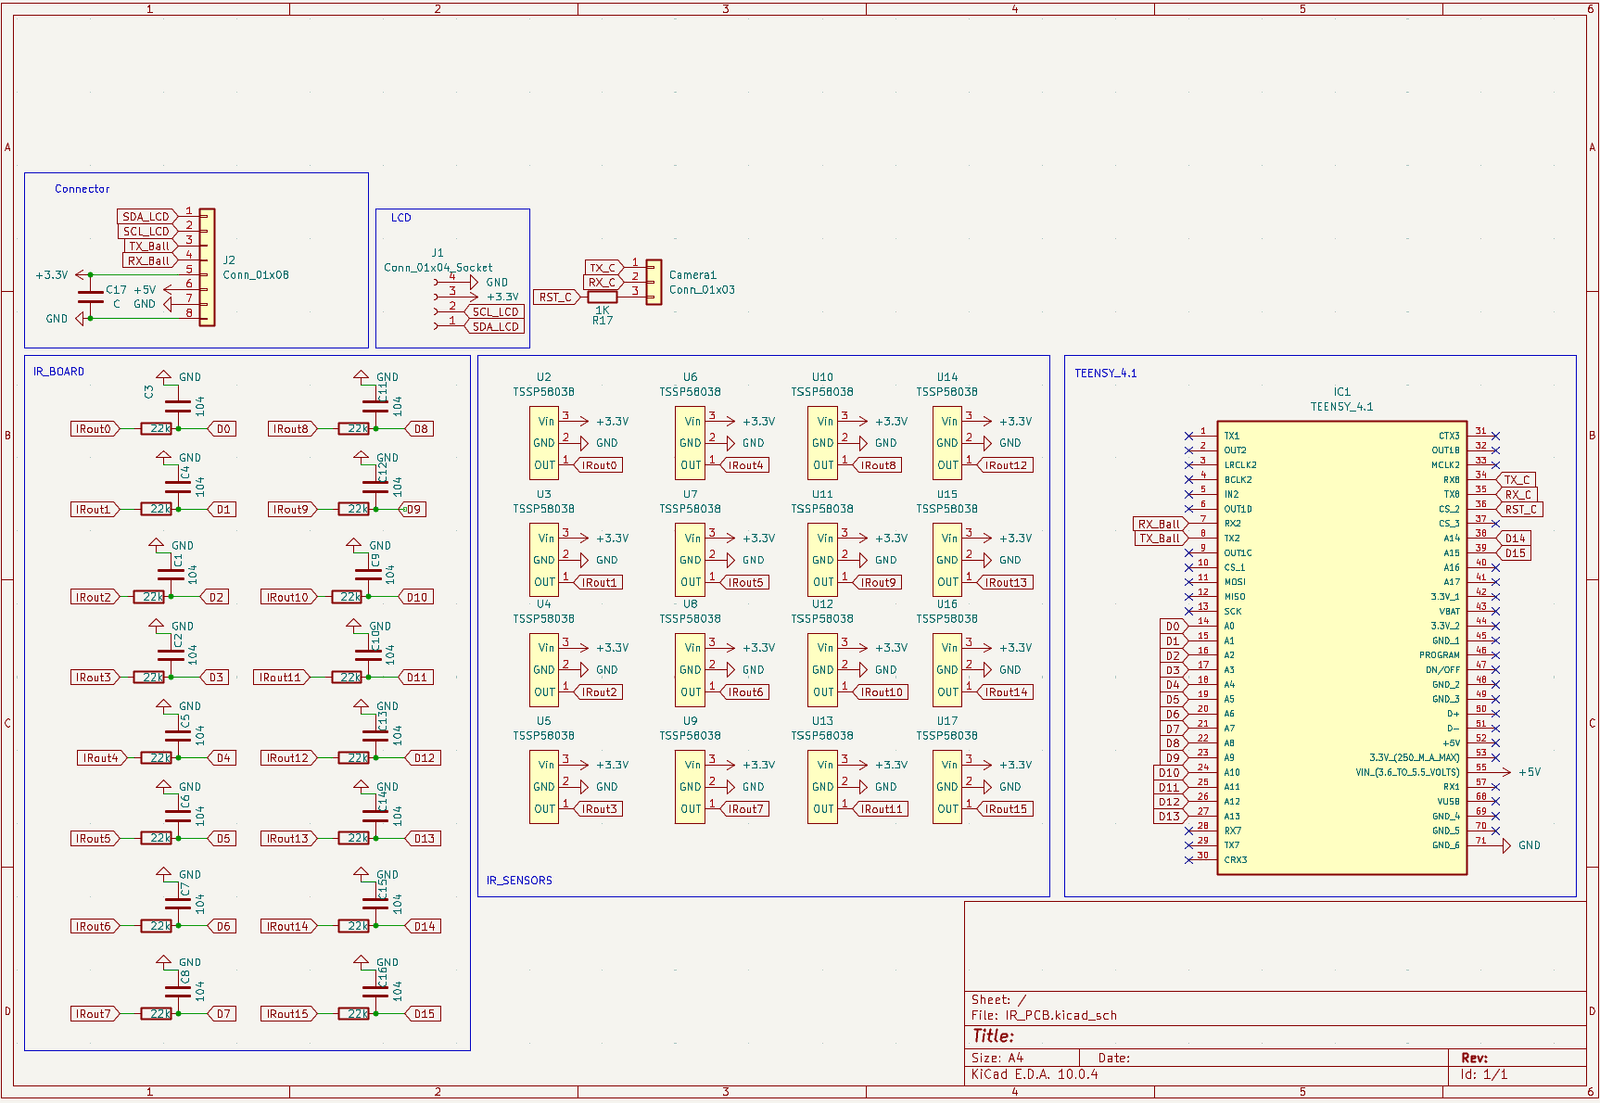
Task: Select the D9 label in the IR_BOARD section
Action: 412,509
